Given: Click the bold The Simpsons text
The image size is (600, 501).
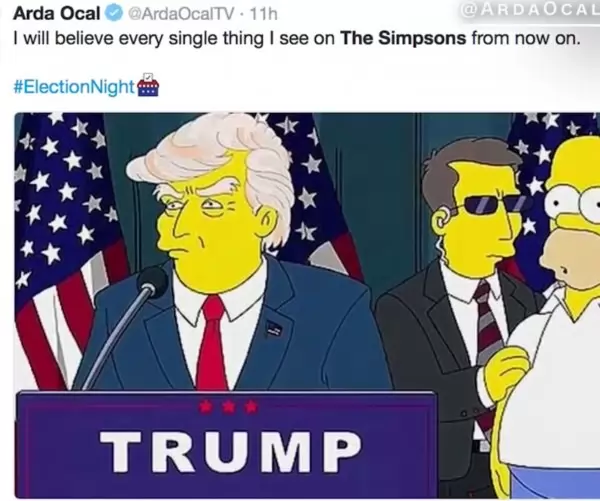Looking at the screenshot, I should point(403,38).
